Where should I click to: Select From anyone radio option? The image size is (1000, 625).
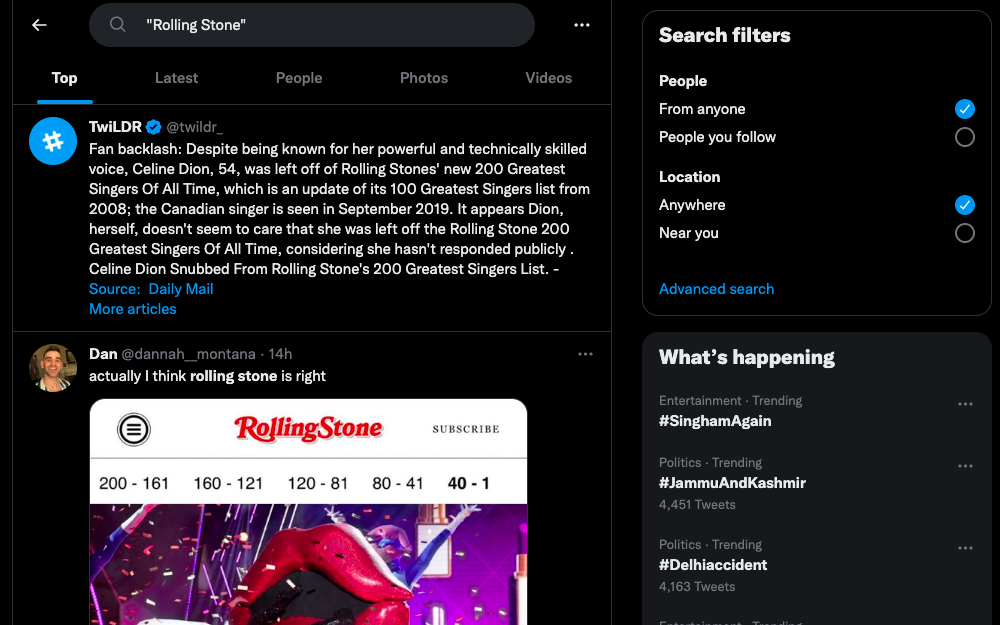(964, 109)
